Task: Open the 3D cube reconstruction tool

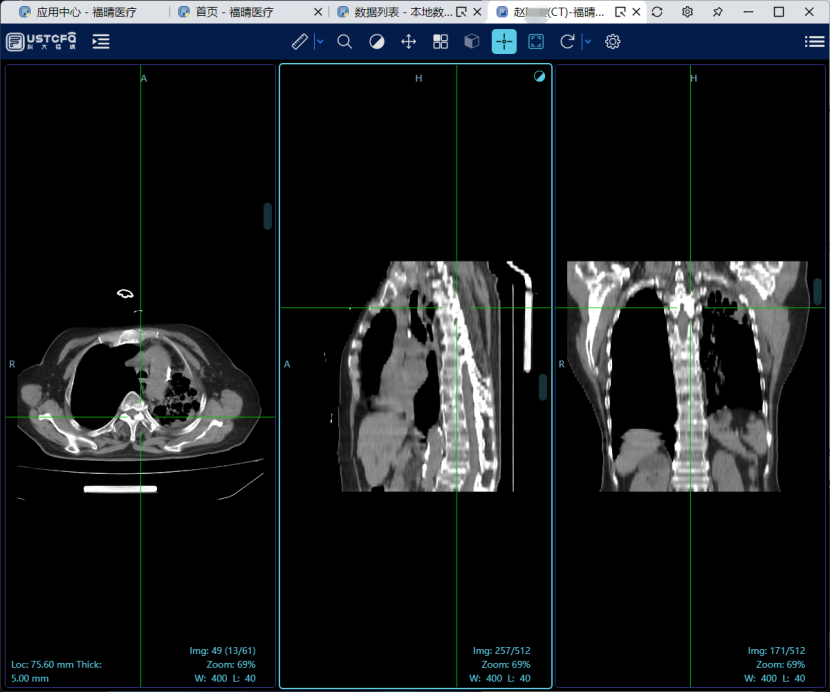Action: coord(472,42)
